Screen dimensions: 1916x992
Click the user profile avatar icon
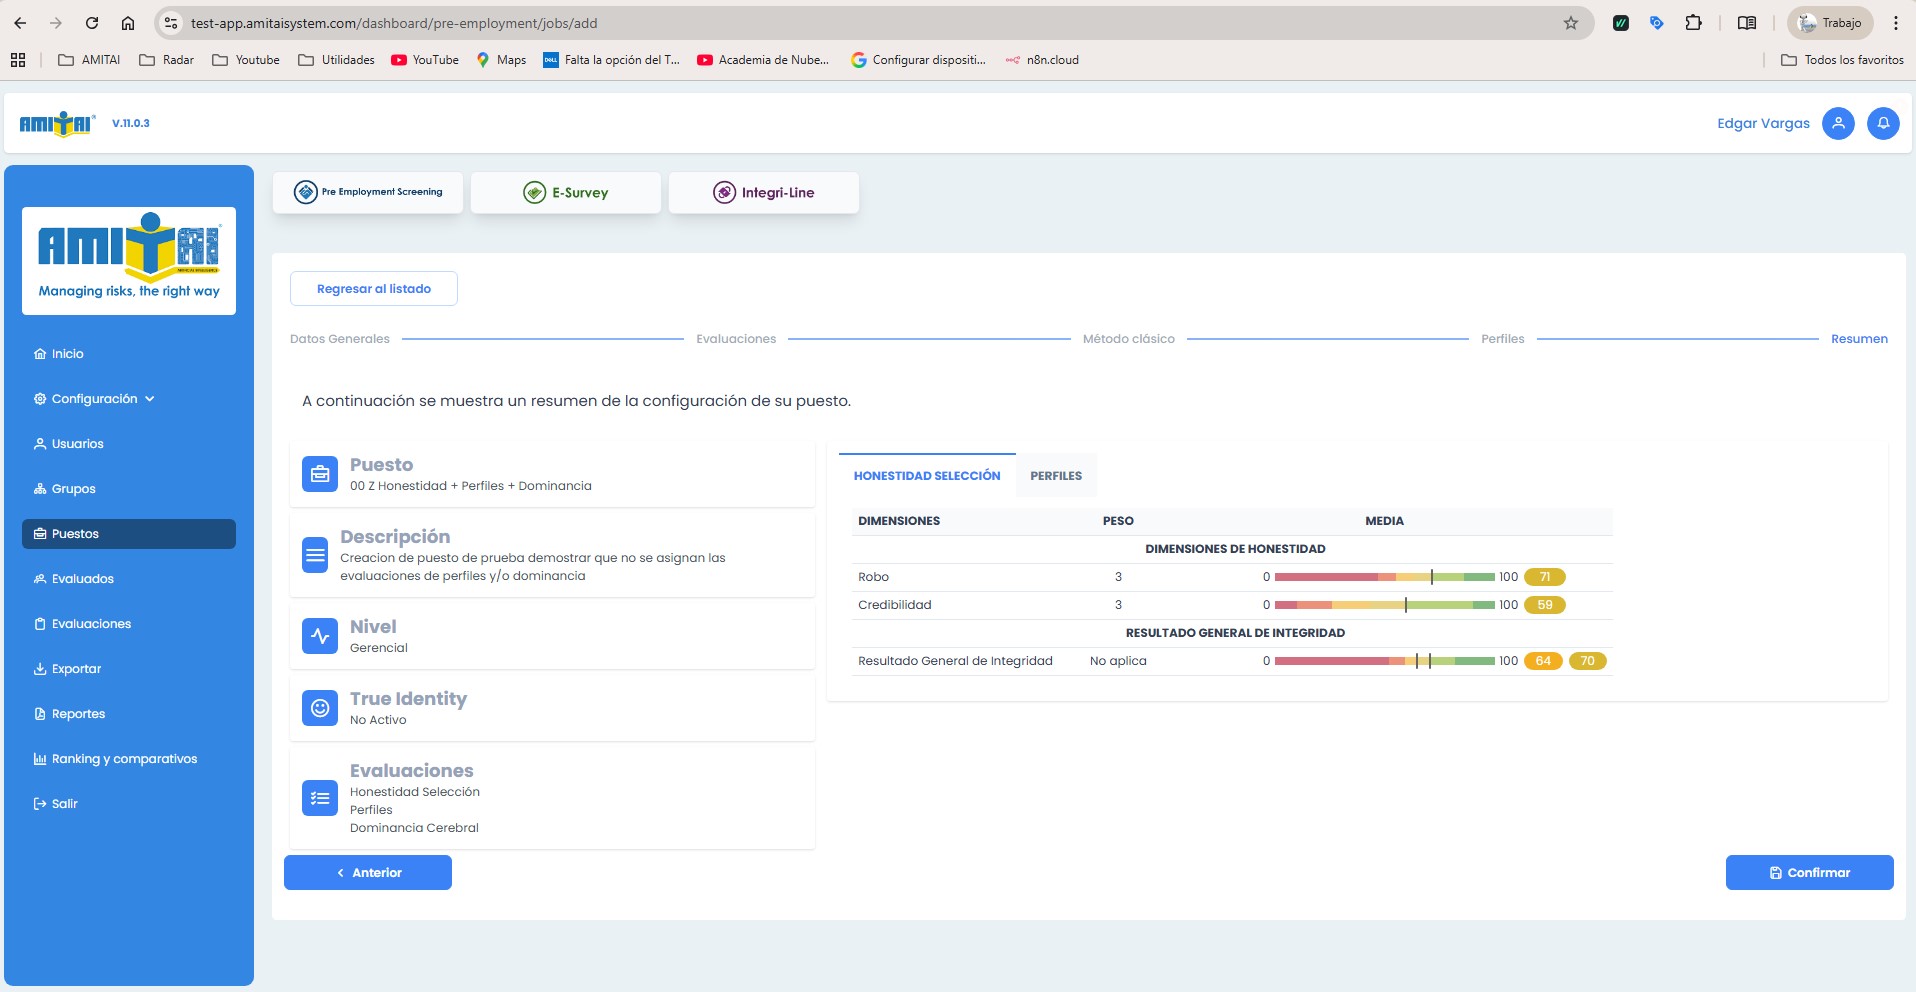tap(1838, 123)
